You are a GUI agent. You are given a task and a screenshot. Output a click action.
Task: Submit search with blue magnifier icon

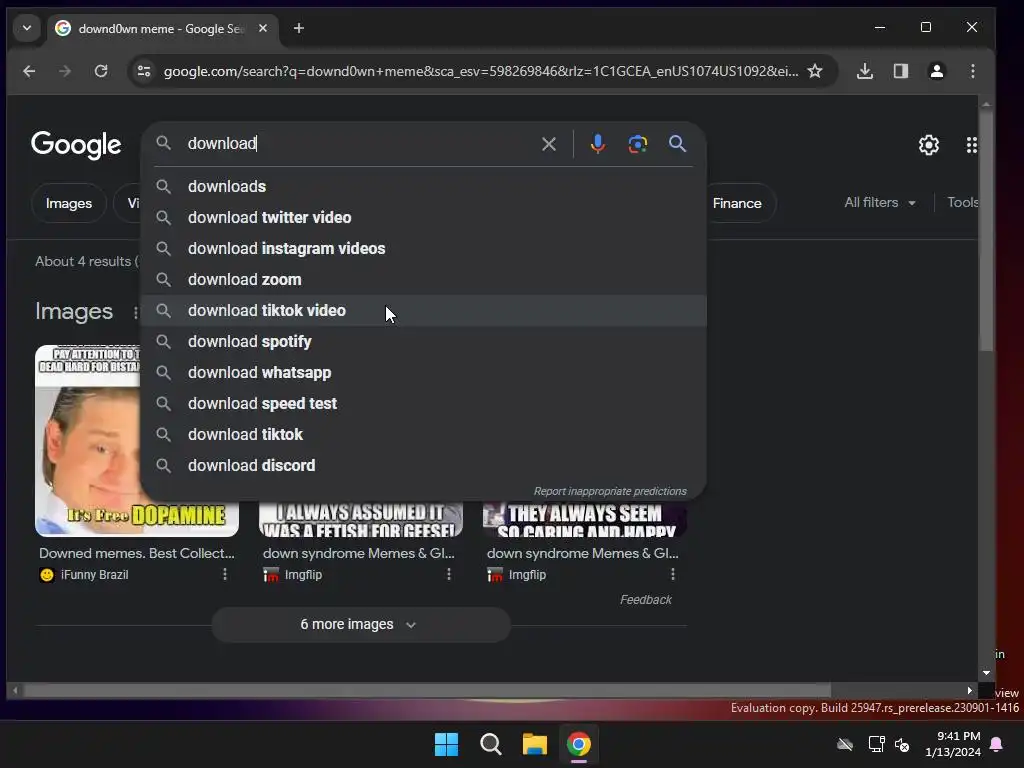pyautogui.click(x=677, y=144)
